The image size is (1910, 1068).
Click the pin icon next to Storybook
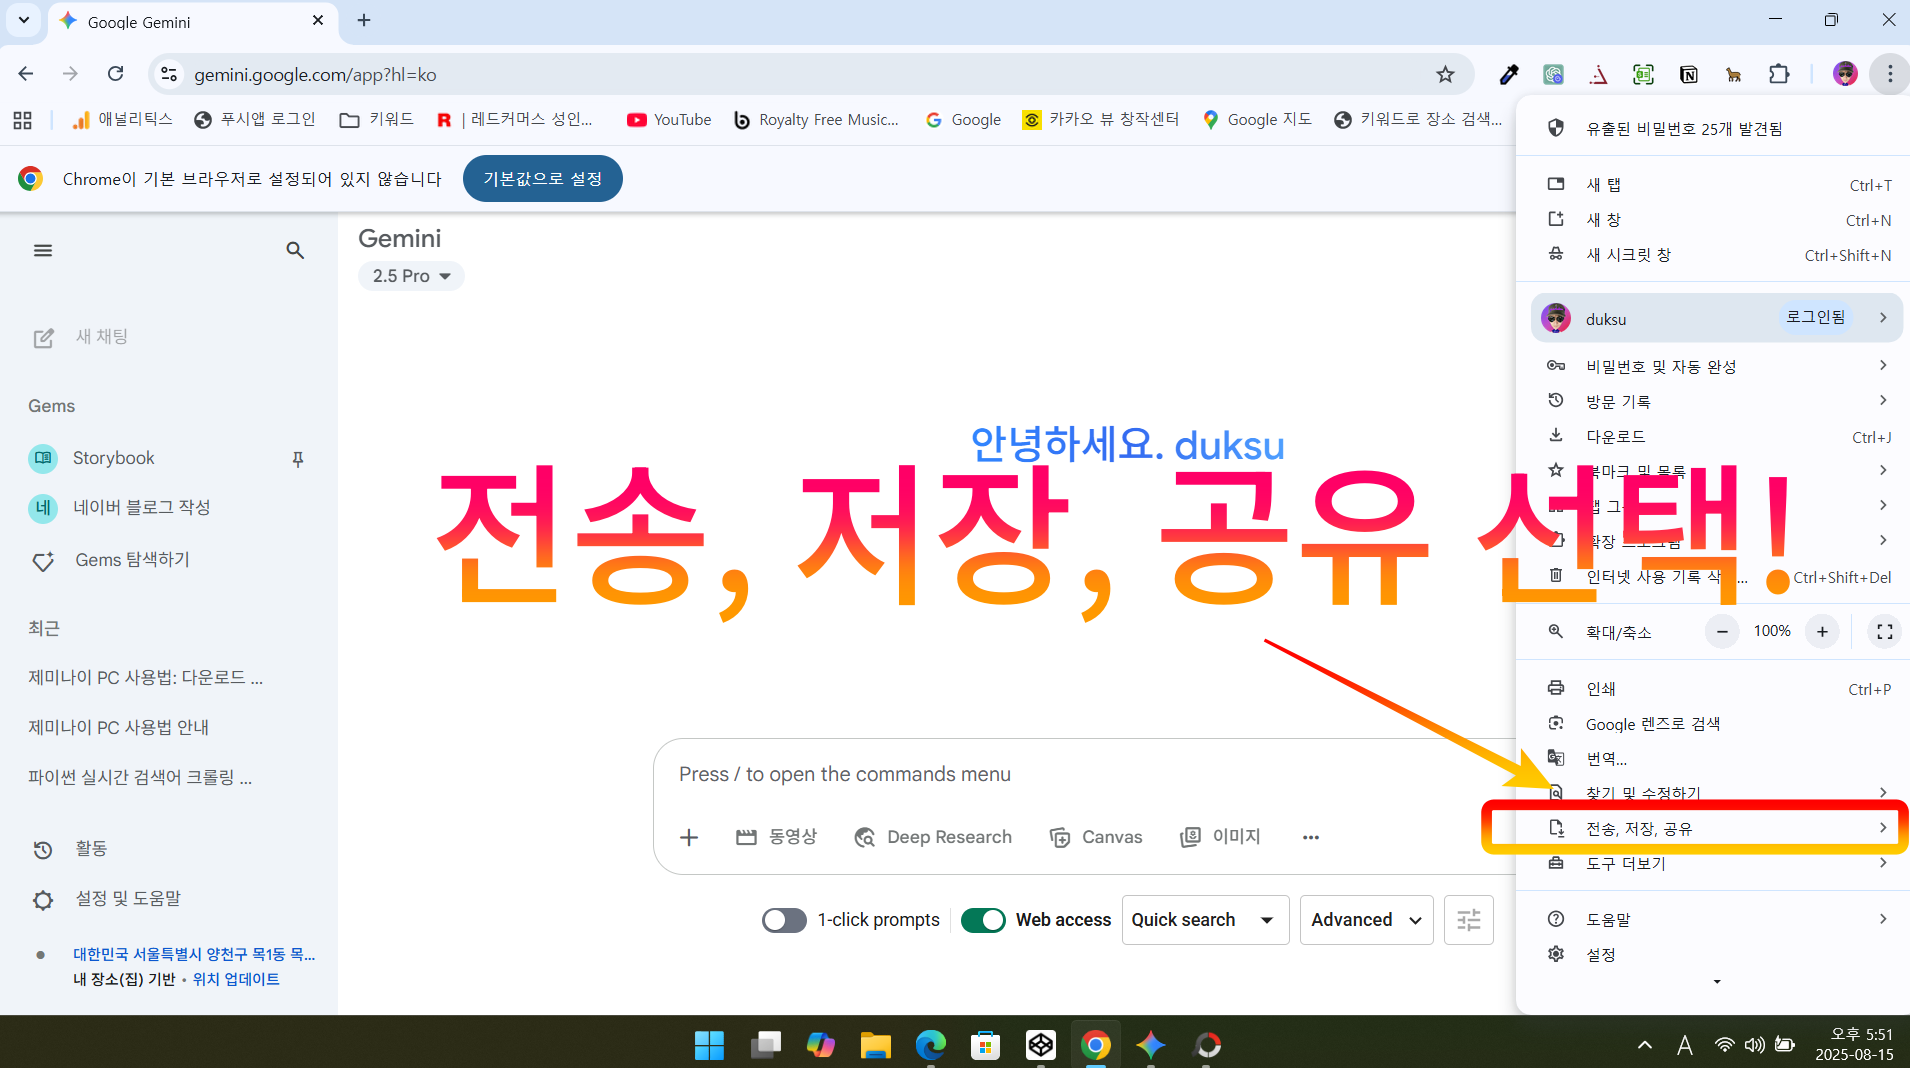pos(297,459)
